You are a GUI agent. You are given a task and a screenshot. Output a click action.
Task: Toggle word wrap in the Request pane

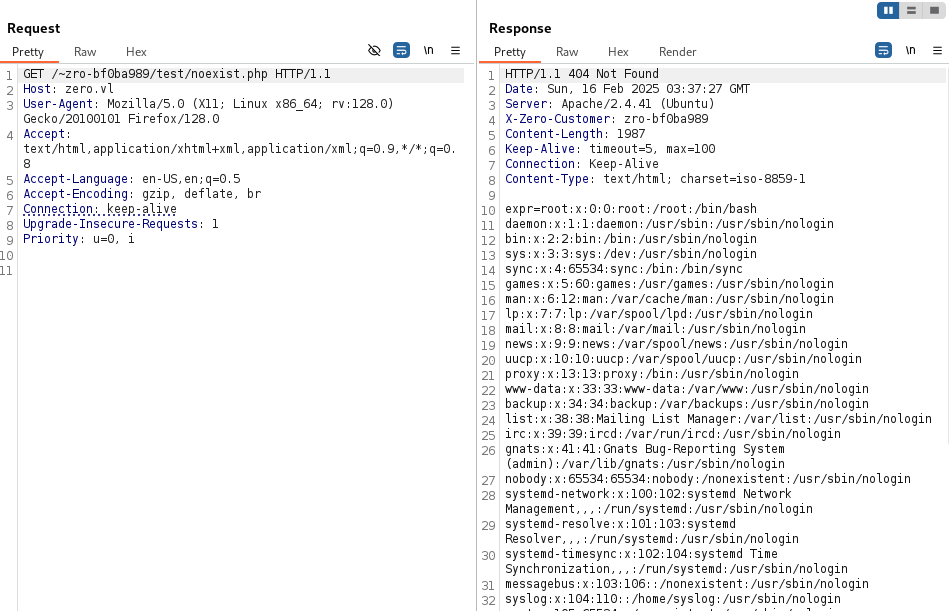(x=401, y=50)
